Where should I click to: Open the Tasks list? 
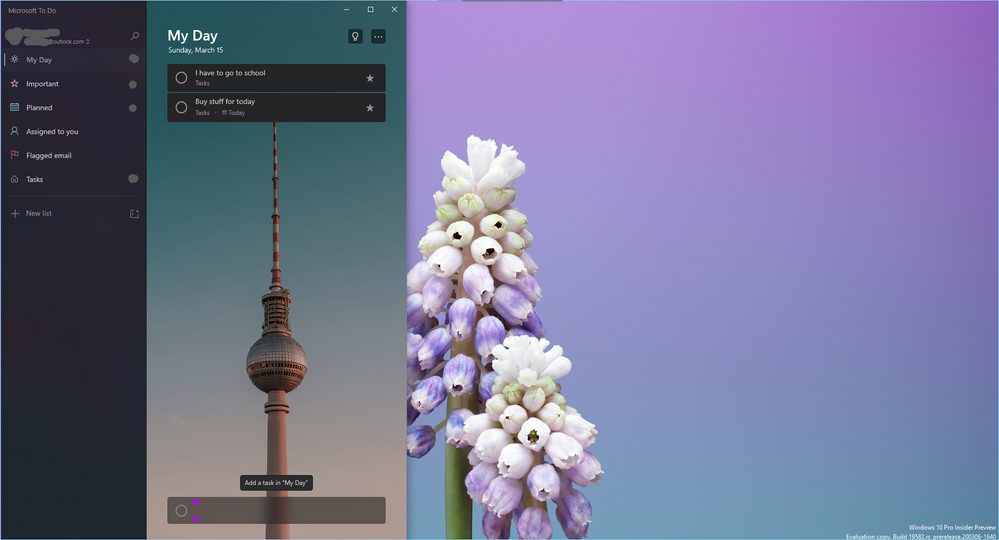pyautogui.click(x=73, y=180)
